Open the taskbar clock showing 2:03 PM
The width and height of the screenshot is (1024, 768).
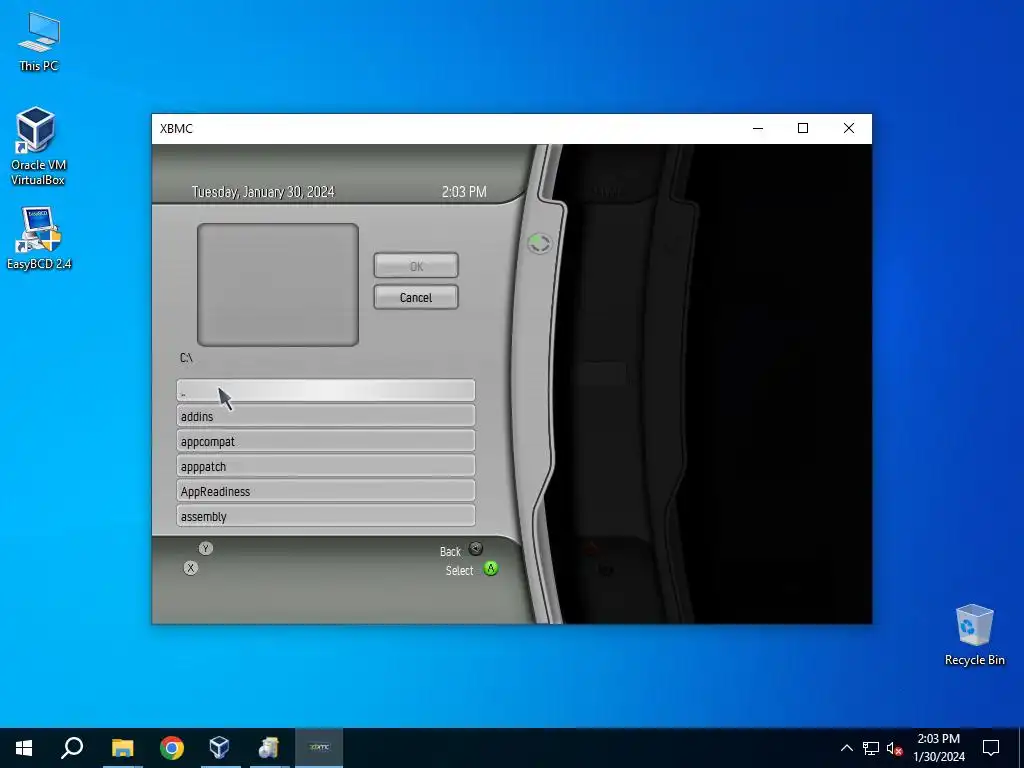point(938,748)
